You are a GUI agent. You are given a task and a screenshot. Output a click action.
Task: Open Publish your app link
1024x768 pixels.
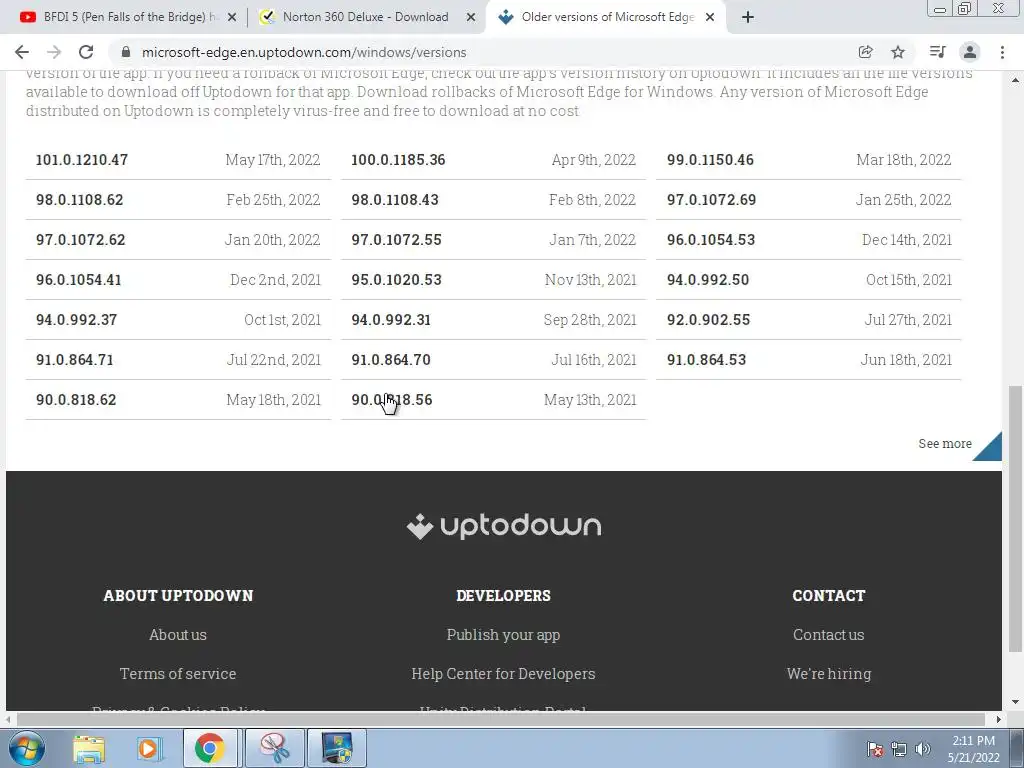coord(503,634)
